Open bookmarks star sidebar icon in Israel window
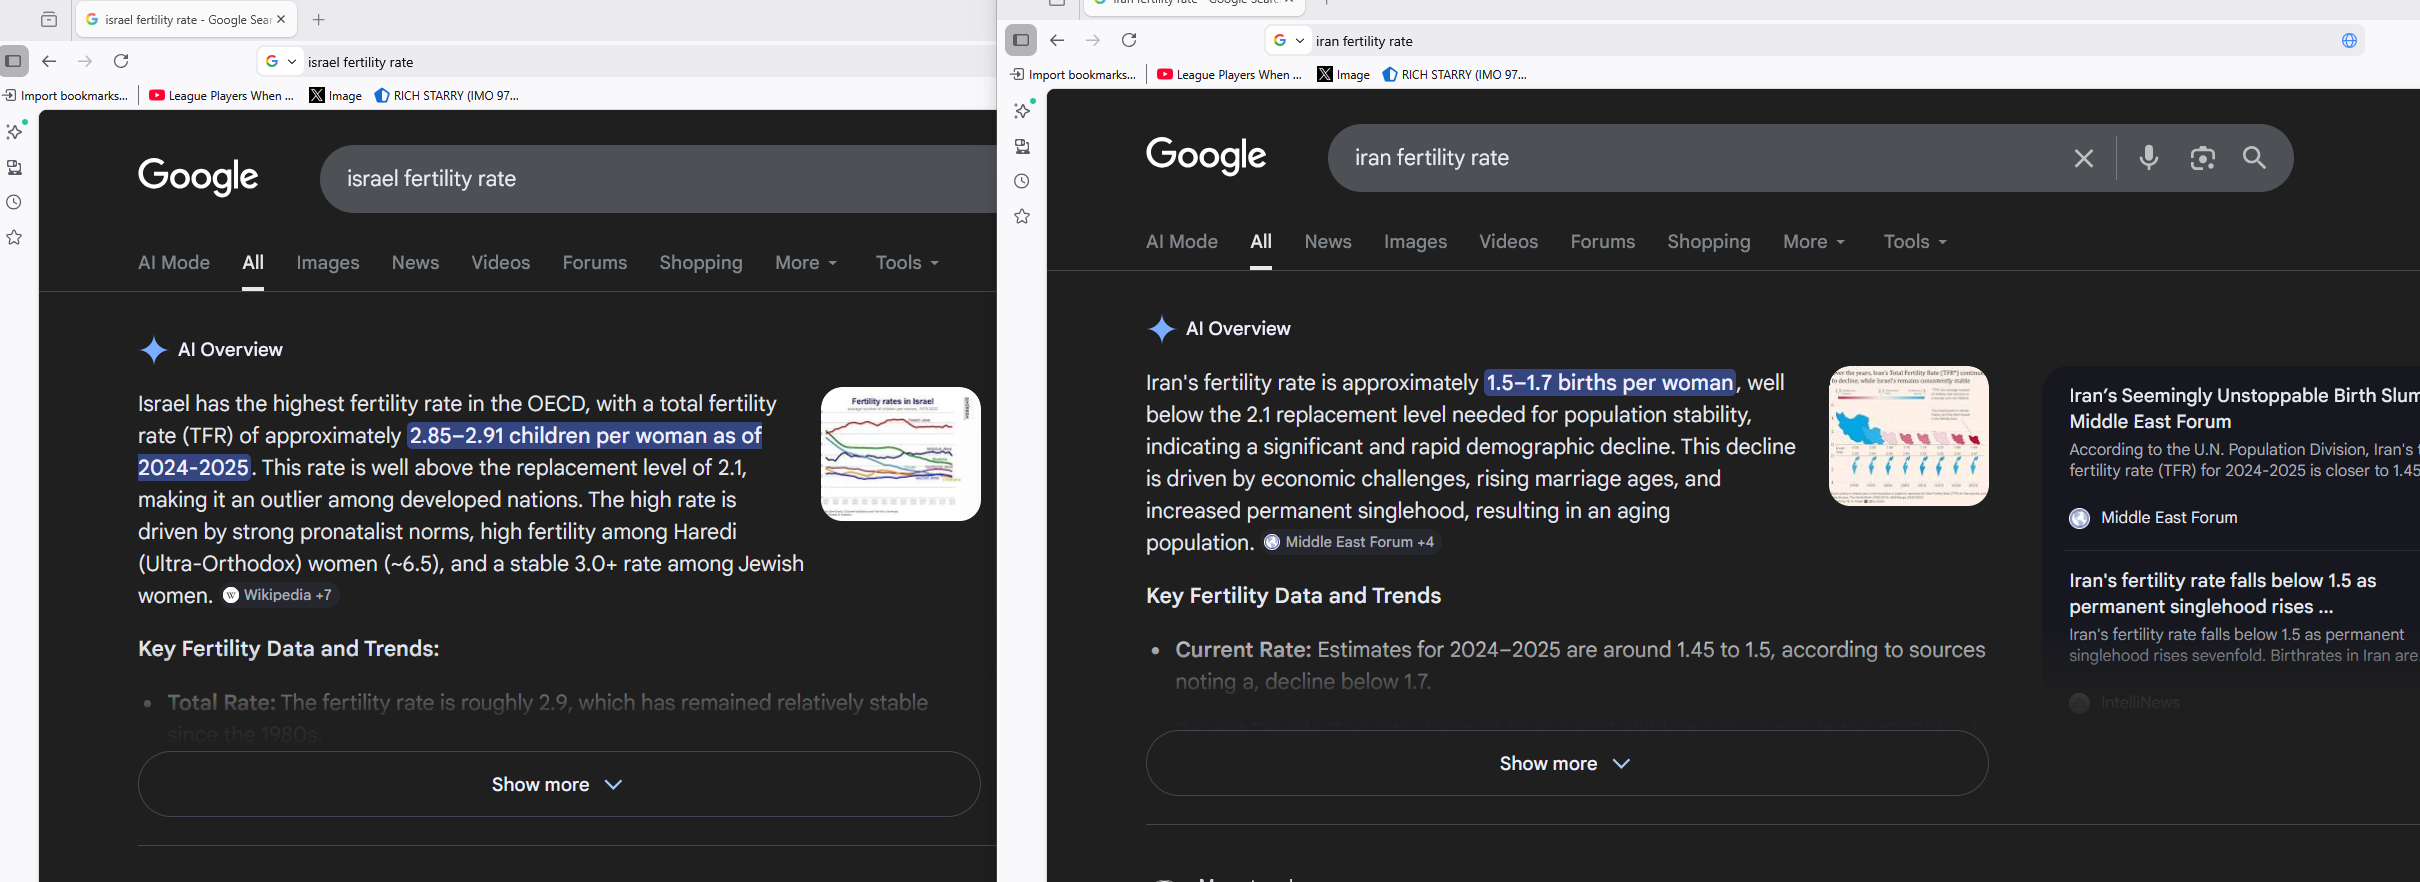2420x882 pixels. [14, 238]
